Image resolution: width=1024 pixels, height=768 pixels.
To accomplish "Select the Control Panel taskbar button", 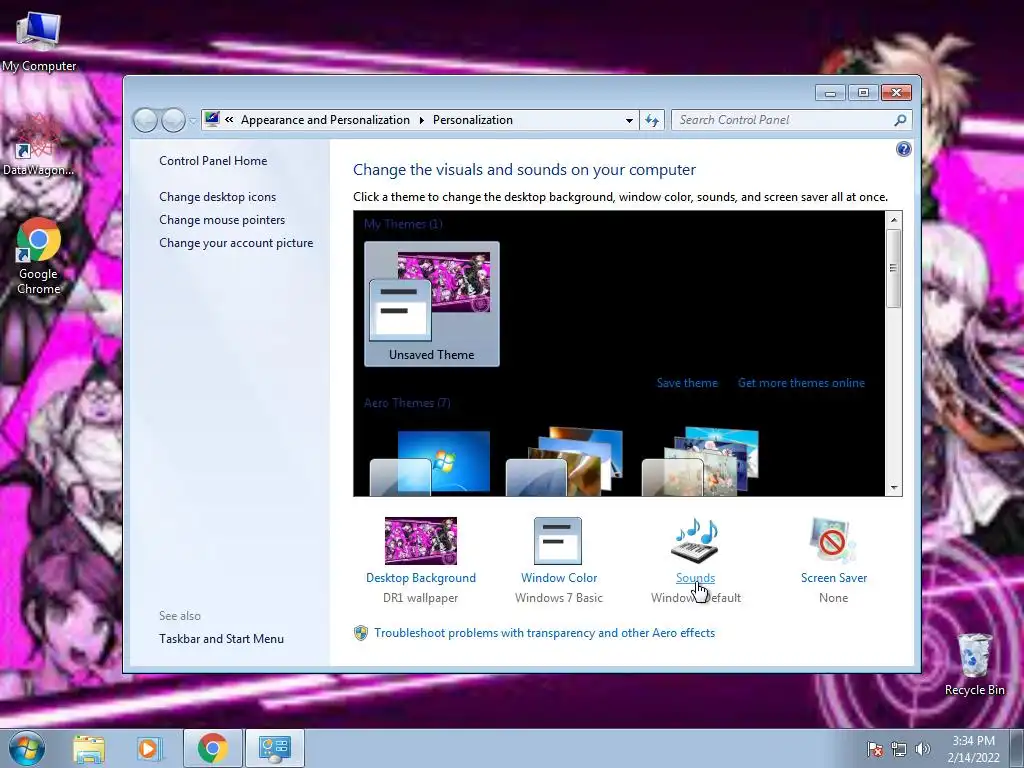I will [x=274, y=748].
